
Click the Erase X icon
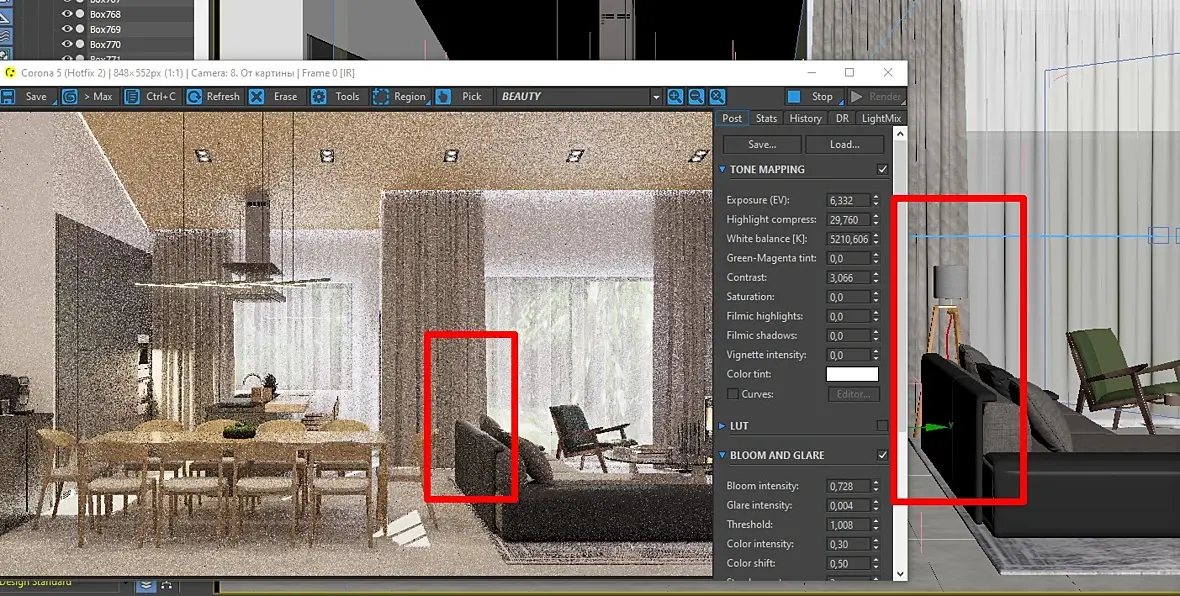pyautogui.click(x=257, y=96)
